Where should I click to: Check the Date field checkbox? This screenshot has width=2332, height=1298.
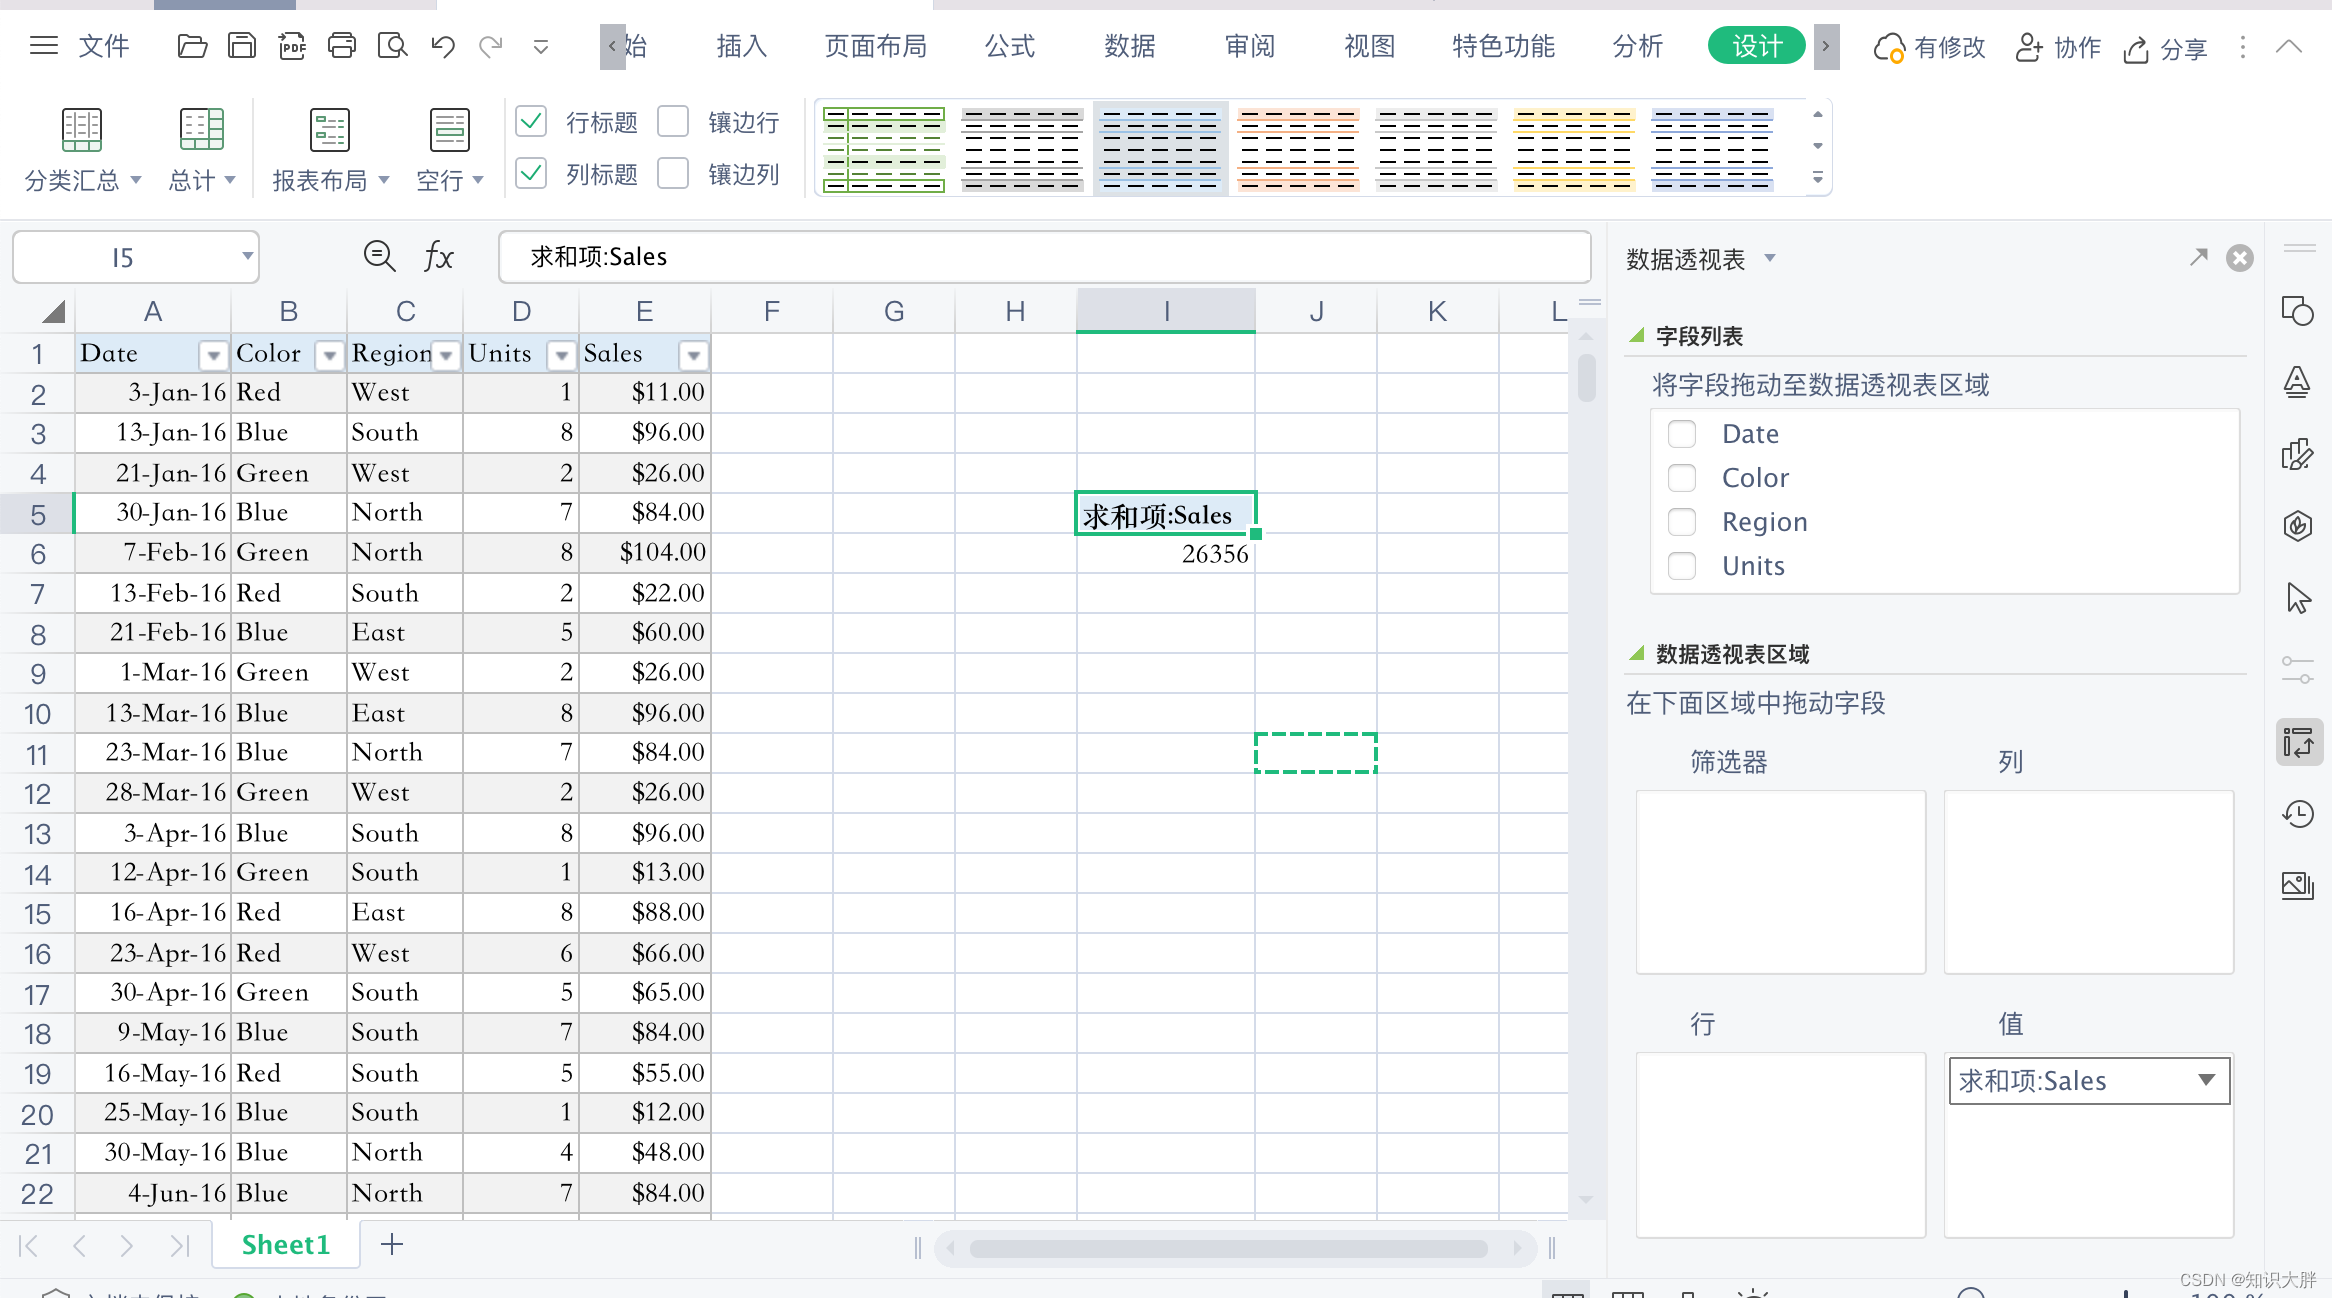pos(1682,434)
